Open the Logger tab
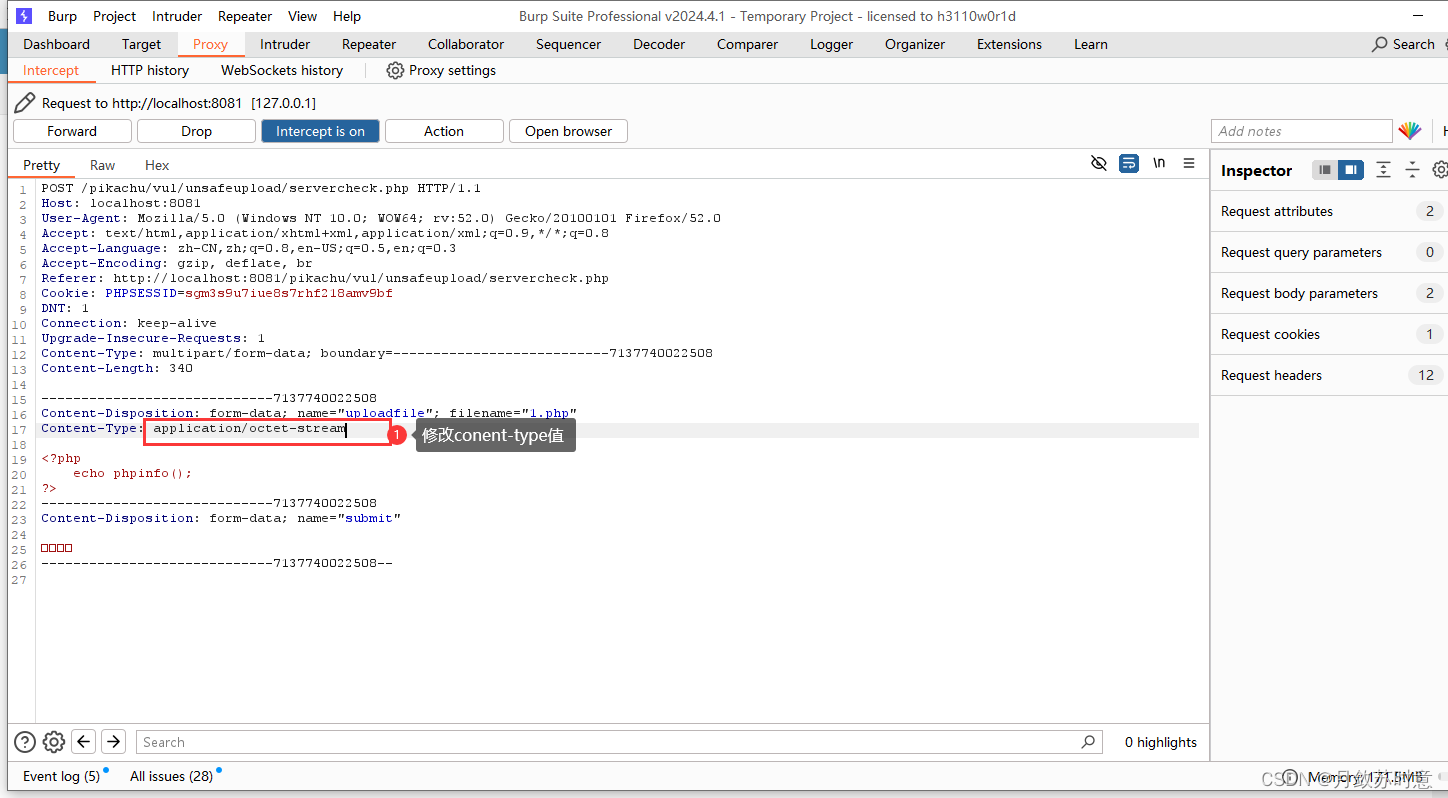1448x798 pixels. [x=831, y=44]
